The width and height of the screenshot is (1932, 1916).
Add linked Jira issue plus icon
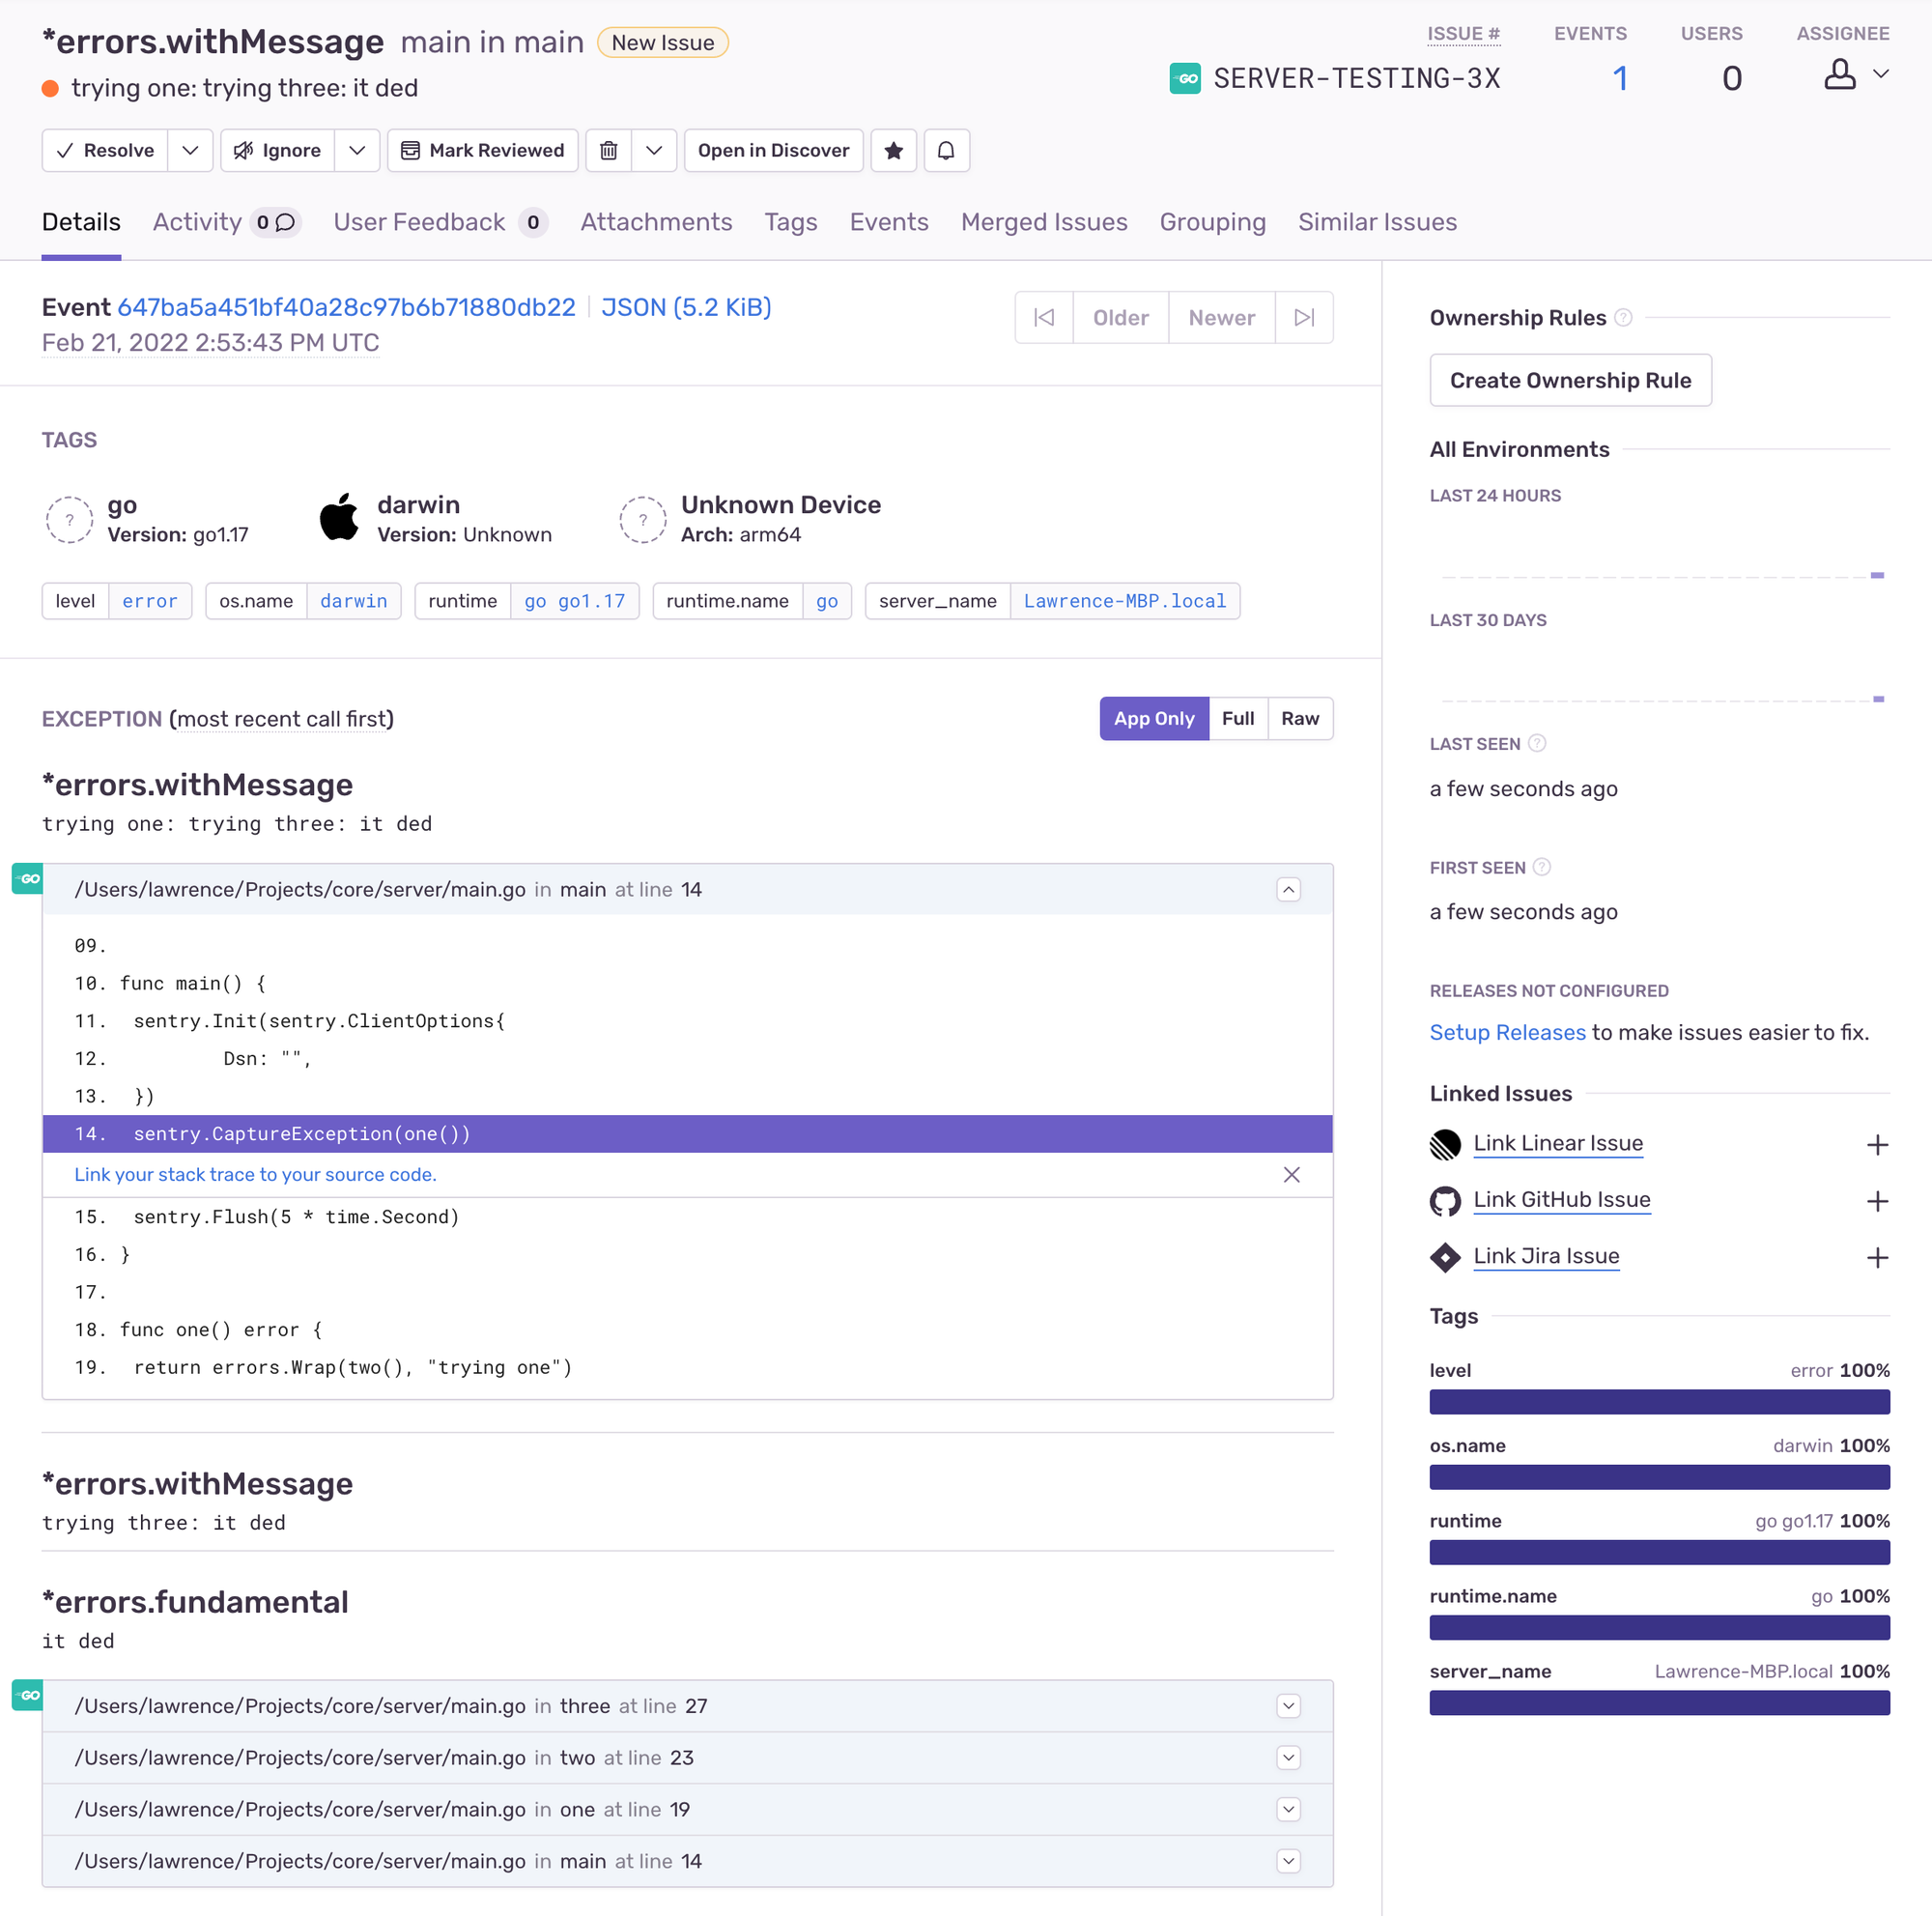1876,1257
